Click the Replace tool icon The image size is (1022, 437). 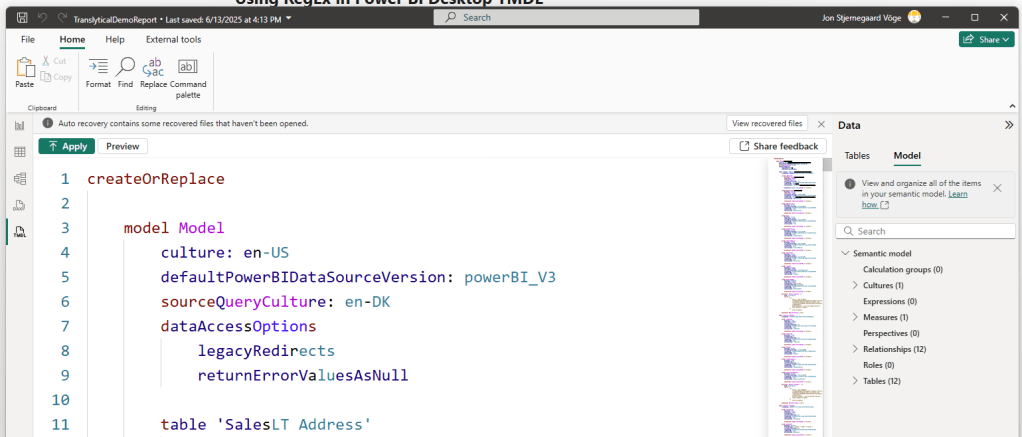pos(153,67)
